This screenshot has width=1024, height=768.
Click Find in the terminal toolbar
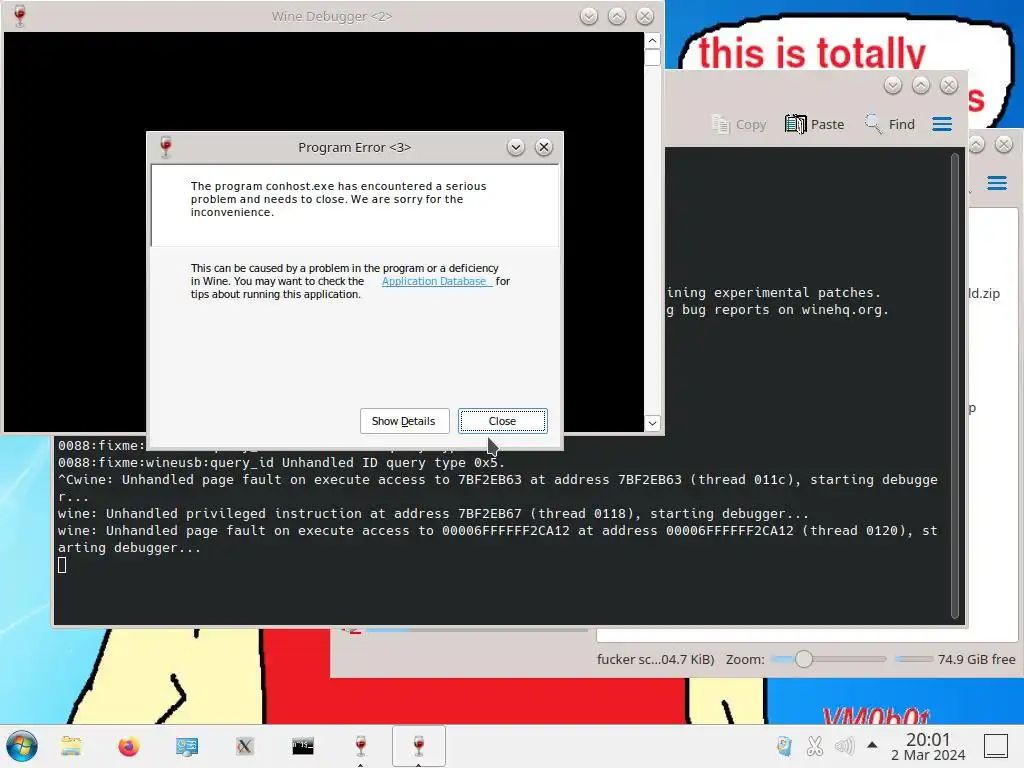[890, 124]
